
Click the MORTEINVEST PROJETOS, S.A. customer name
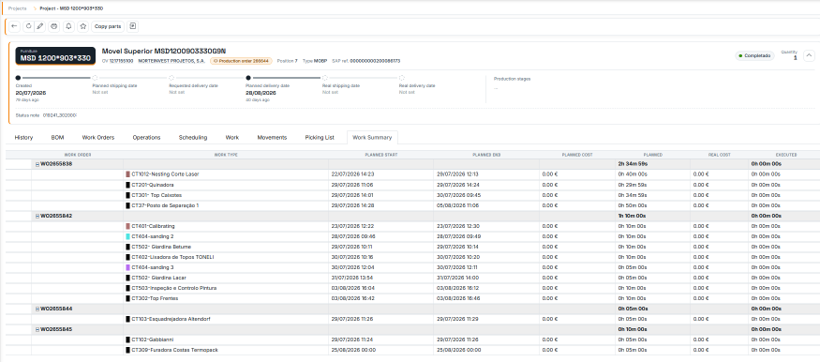tap(172, 61)
